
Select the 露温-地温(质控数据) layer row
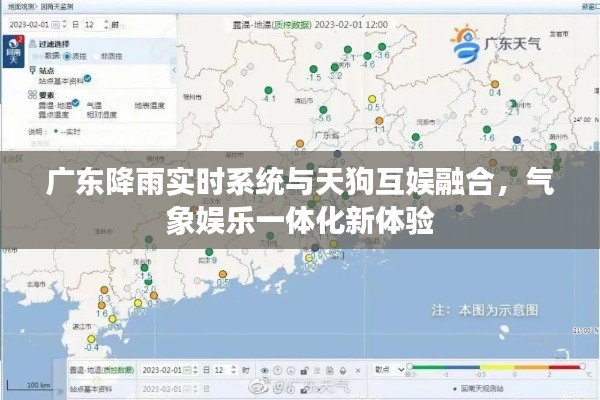(x=102, y=370)
